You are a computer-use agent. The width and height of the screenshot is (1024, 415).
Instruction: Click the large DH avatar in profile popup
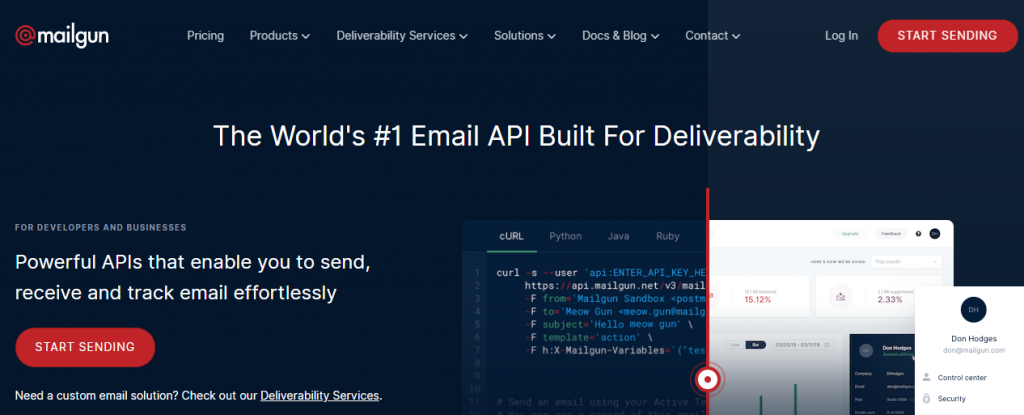tap(973, 310)
